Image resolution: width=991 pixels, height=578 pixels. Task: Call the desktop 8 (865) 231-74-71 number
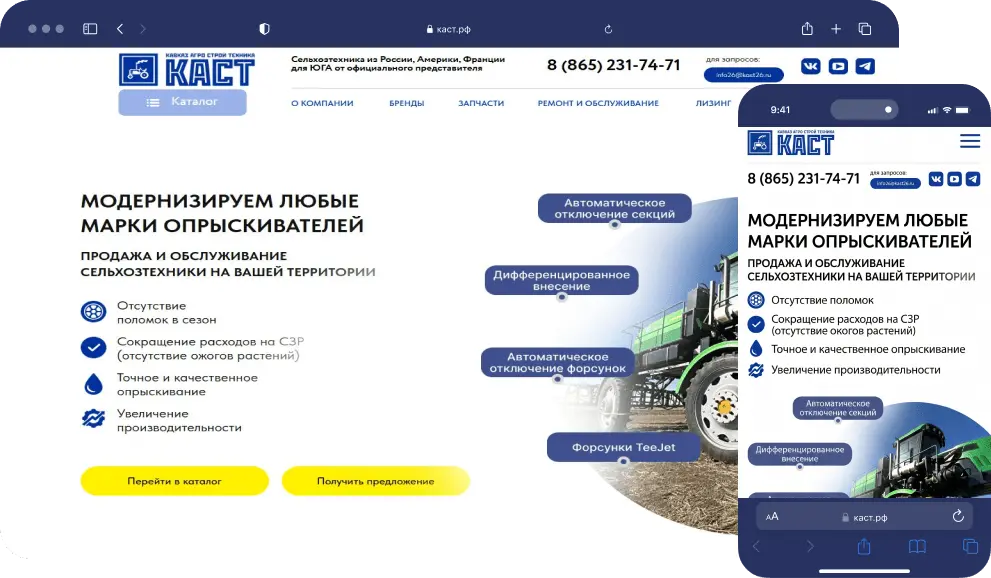[x=613, y=65]
